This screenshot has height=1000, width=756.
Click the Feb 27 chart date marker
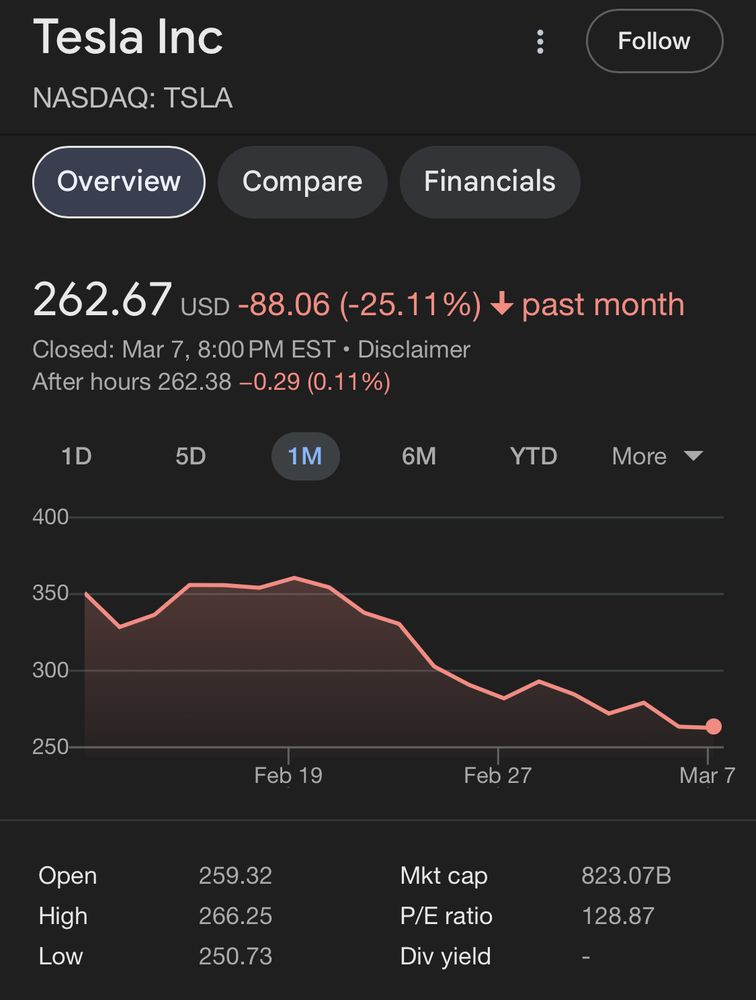(498, 776)
